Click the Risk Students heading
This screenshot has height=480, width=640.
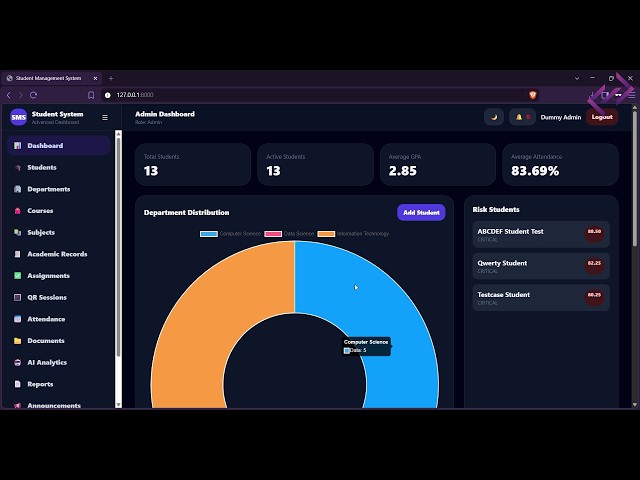coord(496,209)
